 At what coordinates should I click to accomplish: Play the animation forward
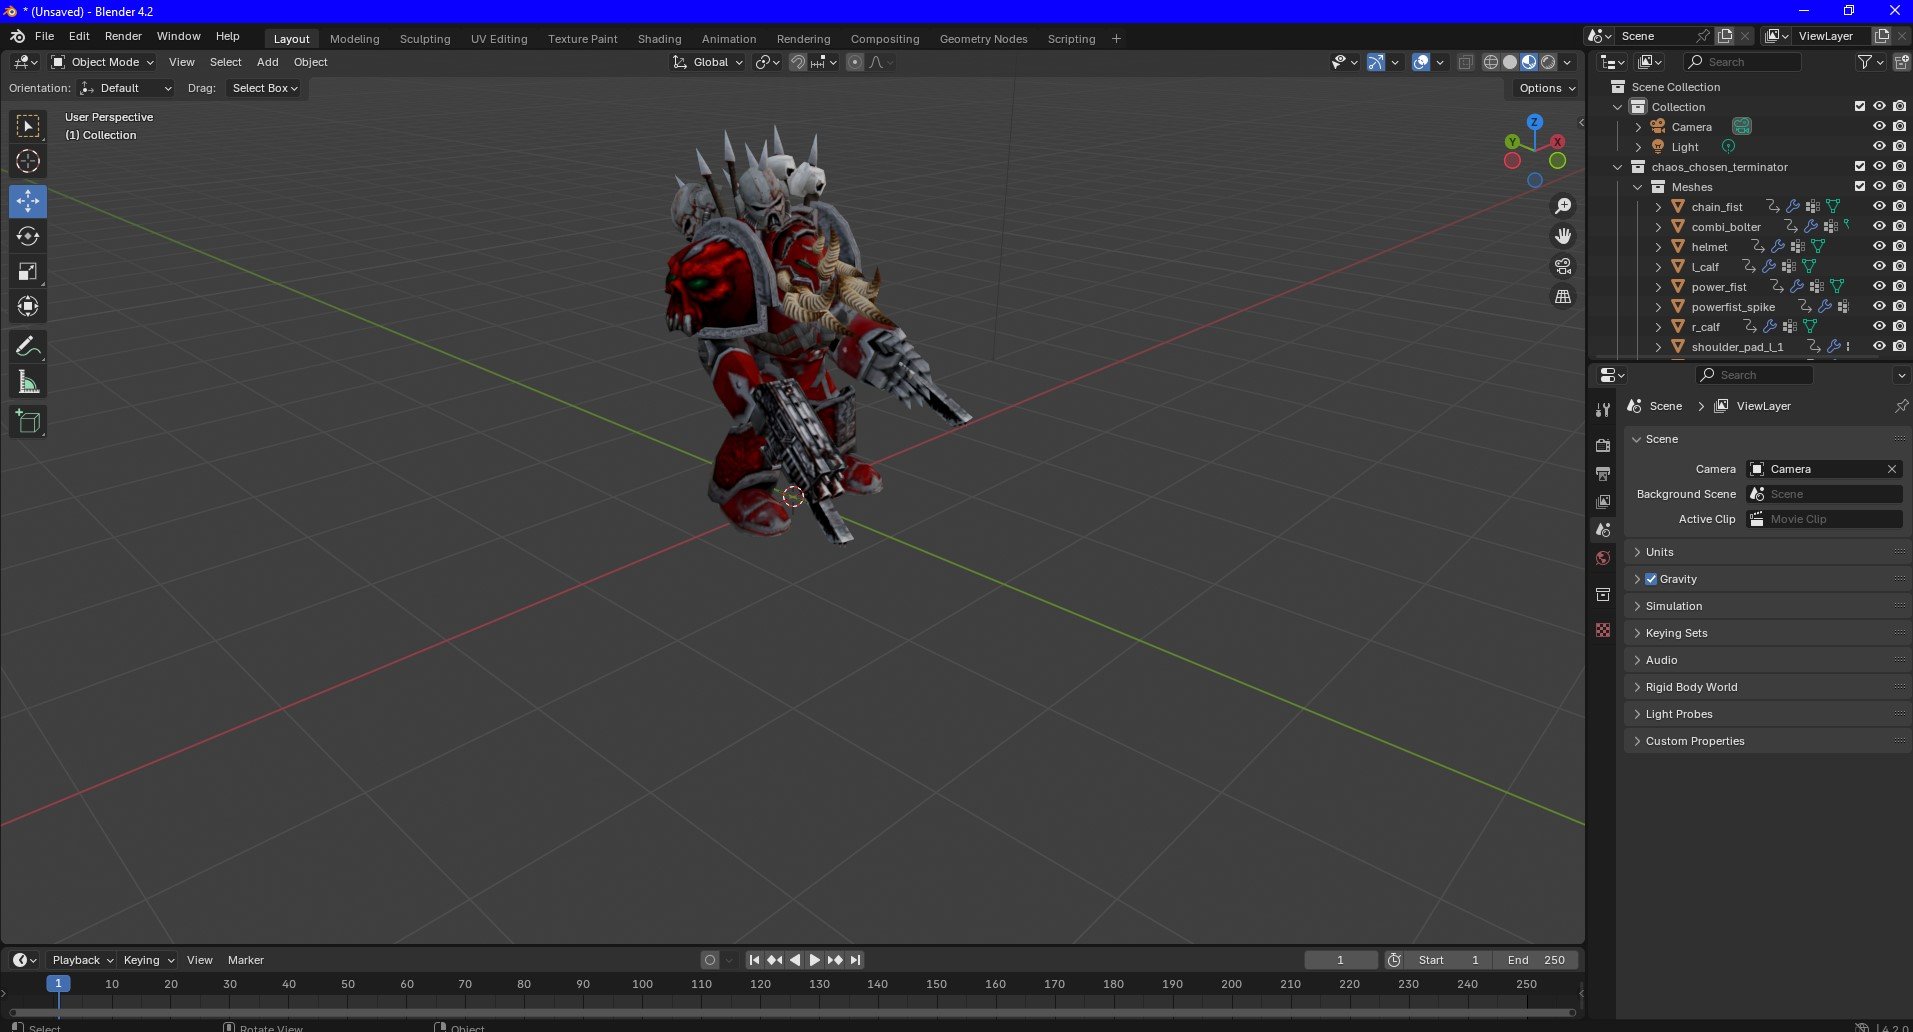[x=815, y=960]
